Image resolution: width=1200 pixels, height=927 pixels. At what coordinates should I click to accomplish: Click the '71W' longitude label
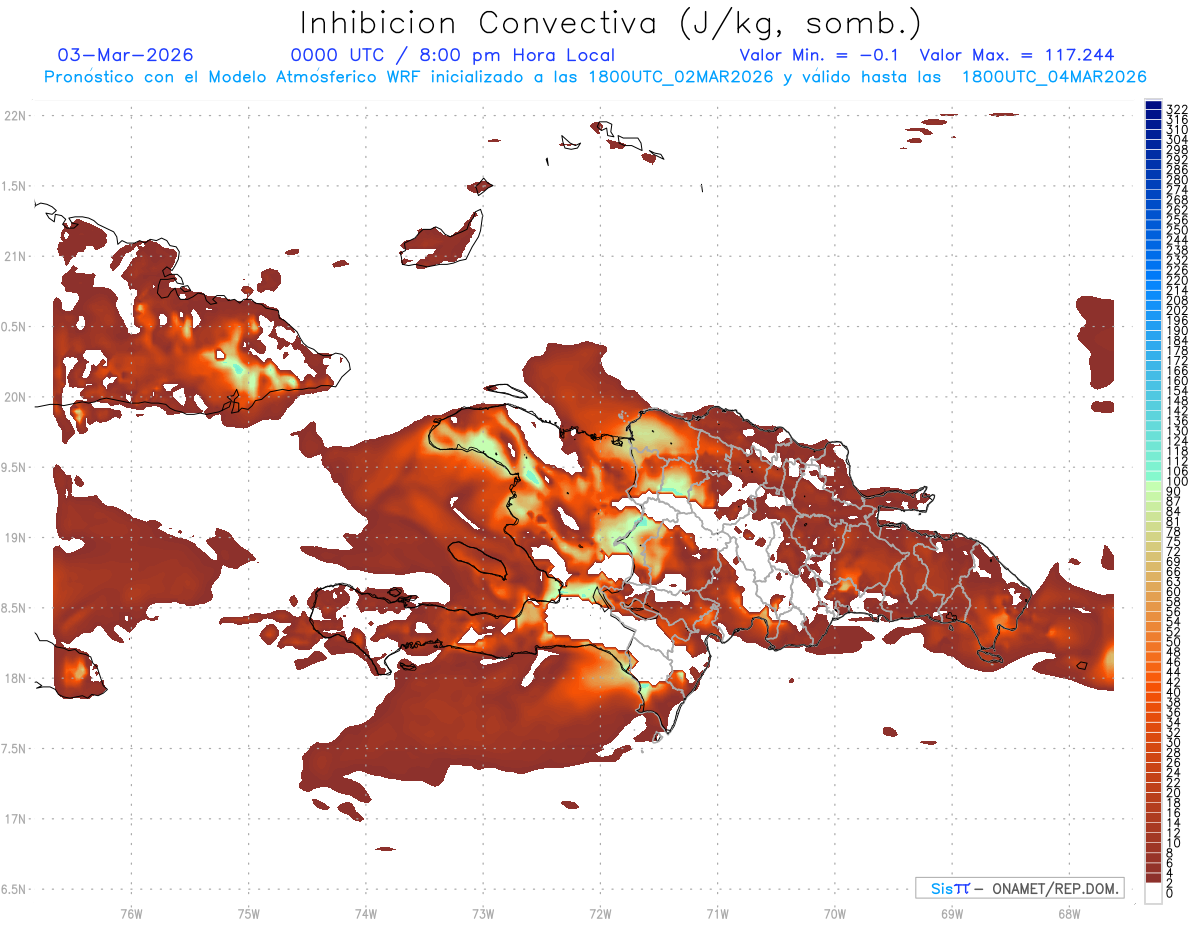tap(717, 912)
